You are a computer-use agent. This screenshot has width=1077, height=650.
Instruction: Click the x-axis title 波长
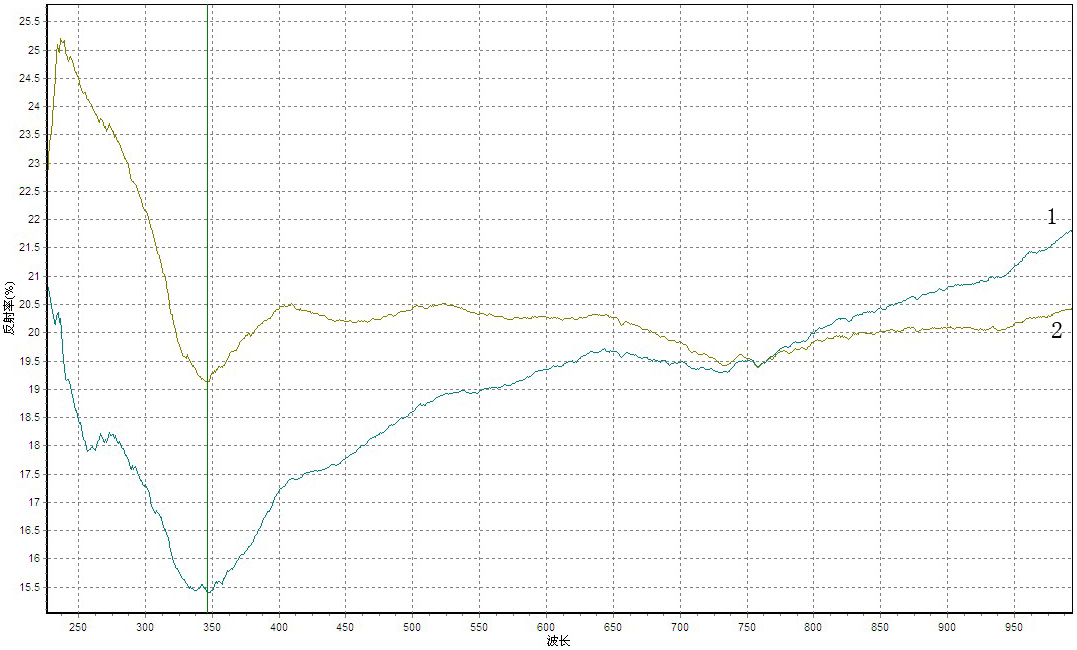[558, 641]
